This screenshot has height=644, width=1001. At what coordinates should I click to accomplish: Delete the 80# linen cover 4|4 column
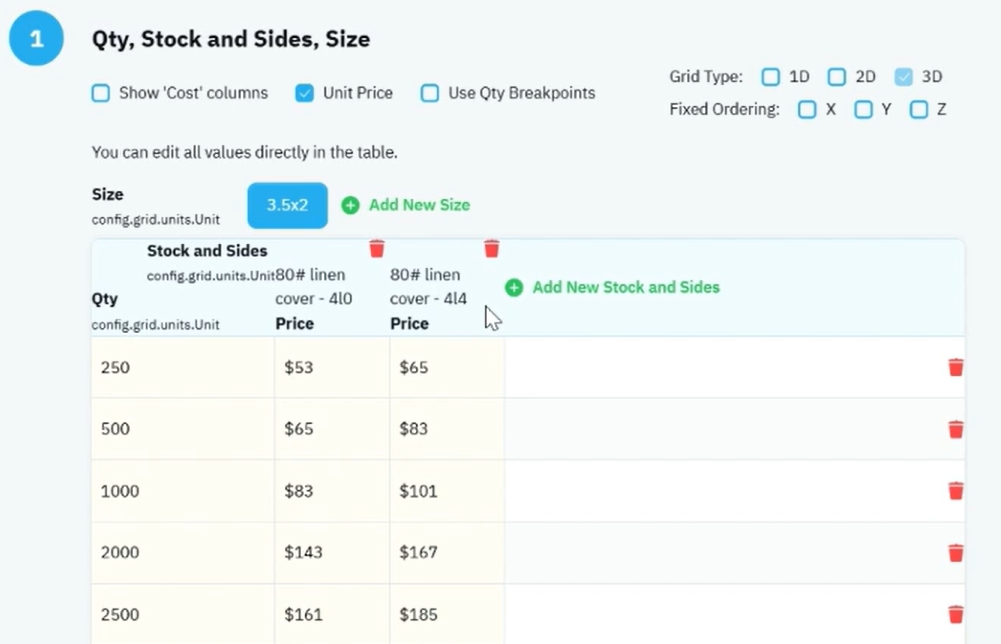point(491,248)
